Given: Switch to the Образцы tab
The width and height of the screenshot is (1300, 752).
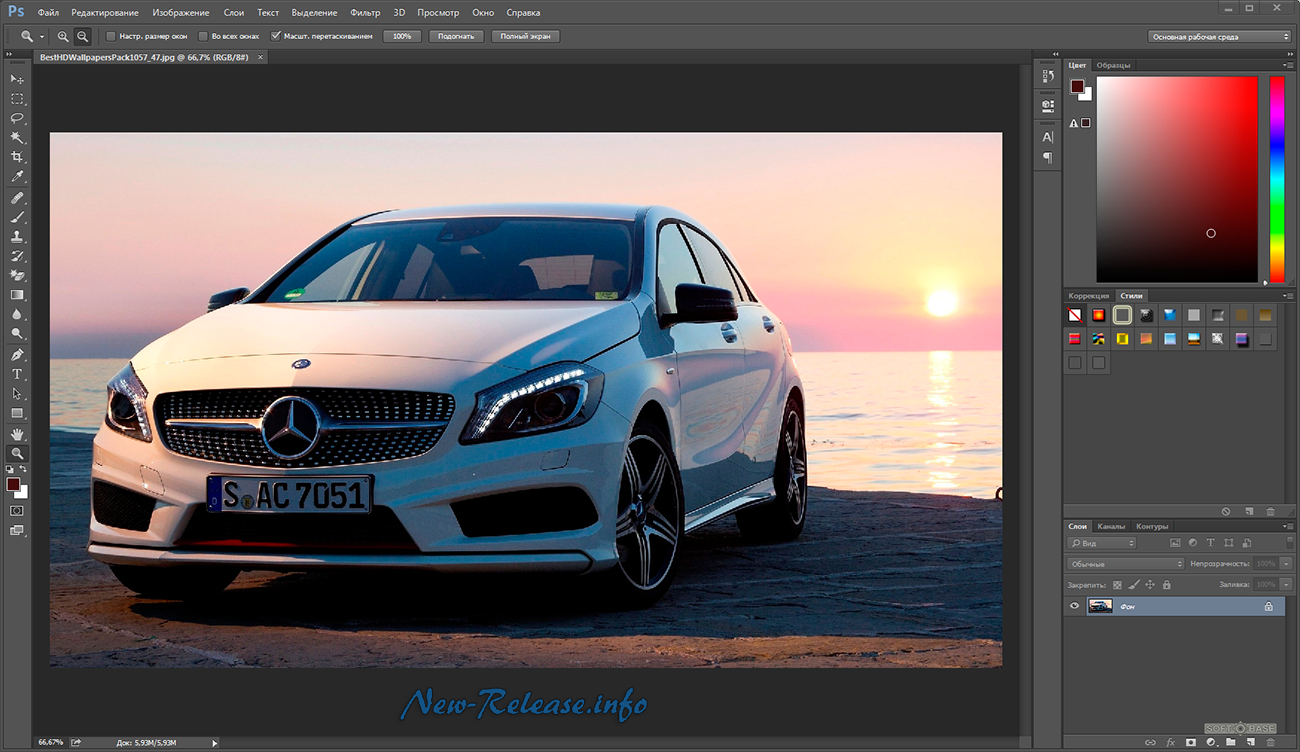Looking at the screenshot, I should click(1113, 65).
